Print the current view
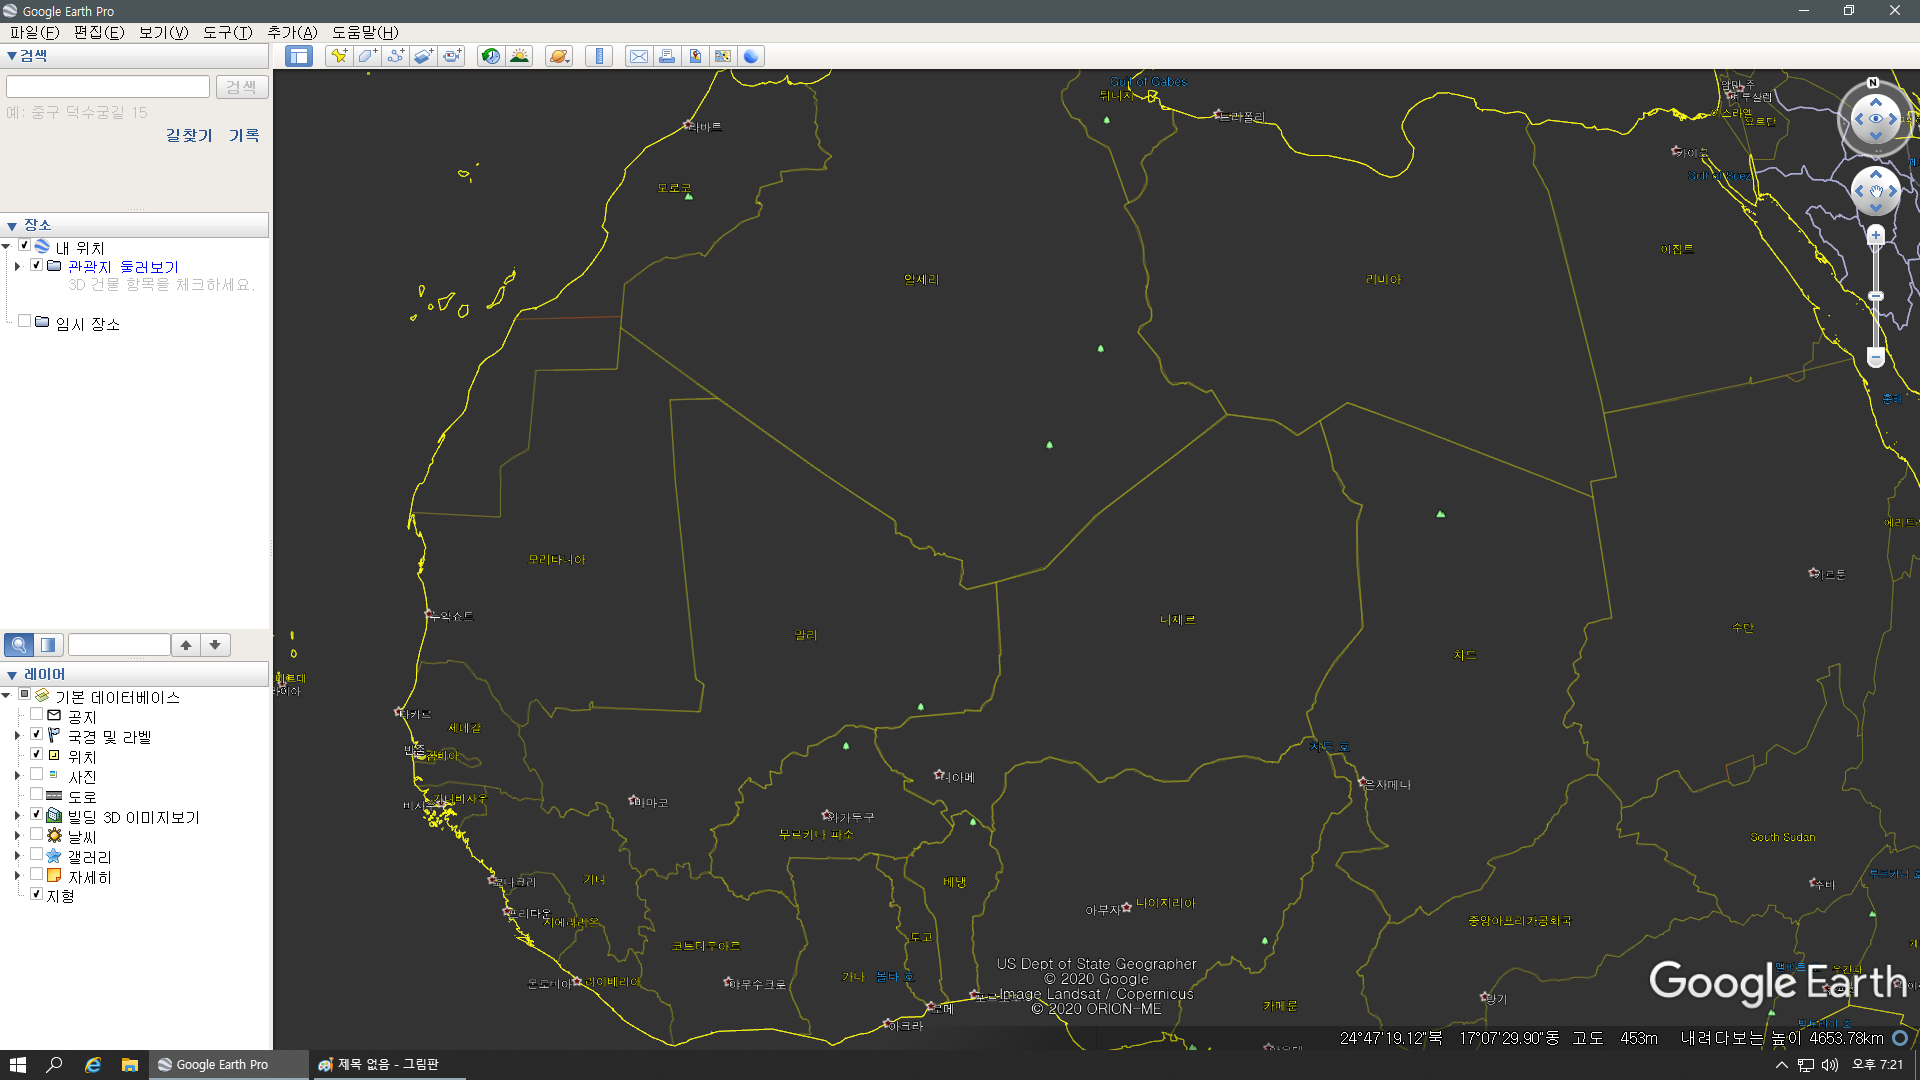 667,56
